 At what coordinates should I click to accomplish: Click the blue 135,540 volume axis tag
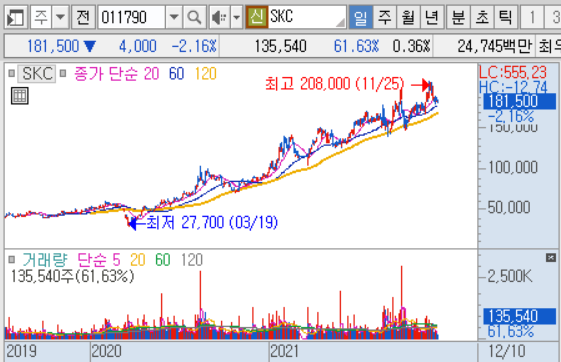click(x=519, y=316)
